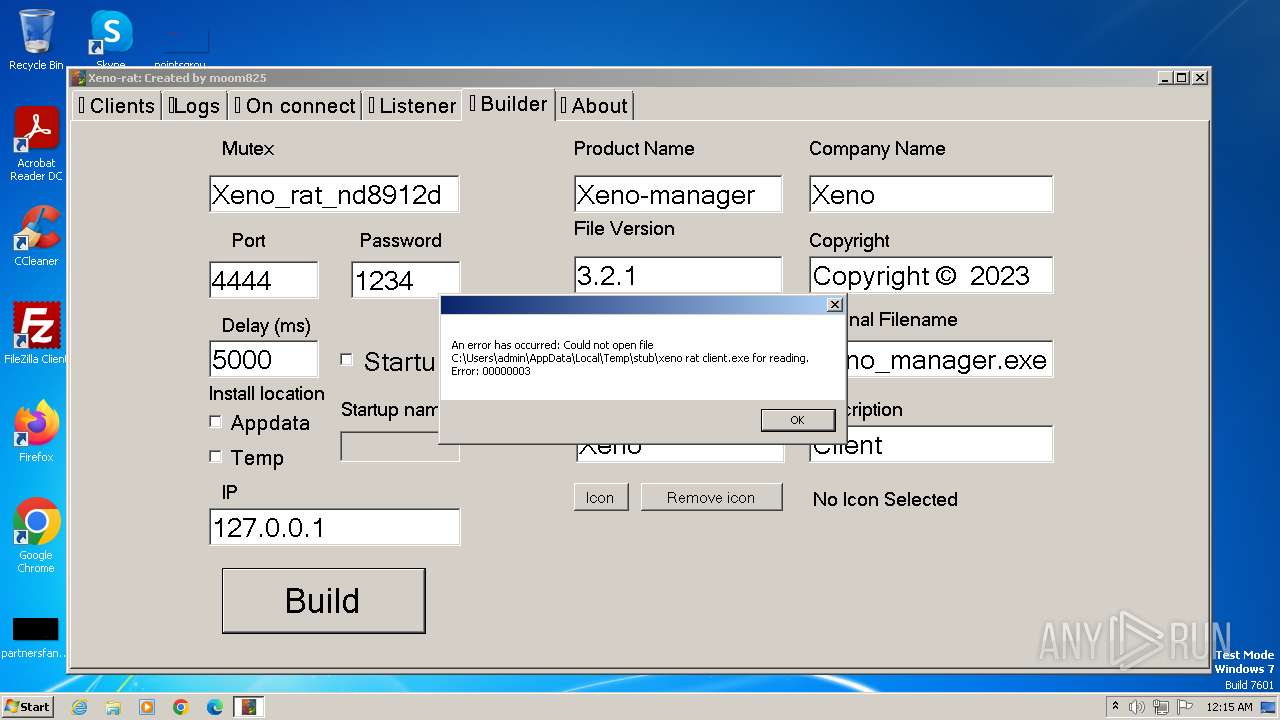Viewport: 1280px width, 720px height.
Task: Select Xeno-rat taskbar item
Action: click(x=249, y=707)
